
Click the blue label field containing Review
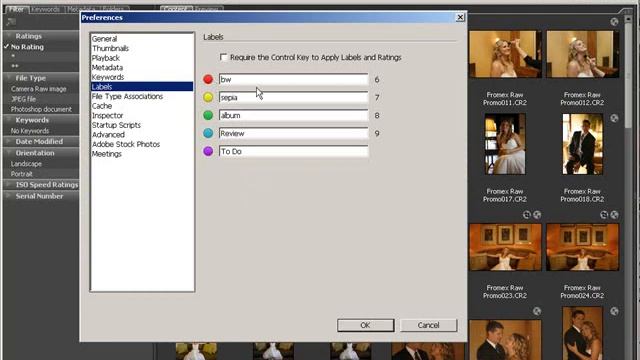293,133
